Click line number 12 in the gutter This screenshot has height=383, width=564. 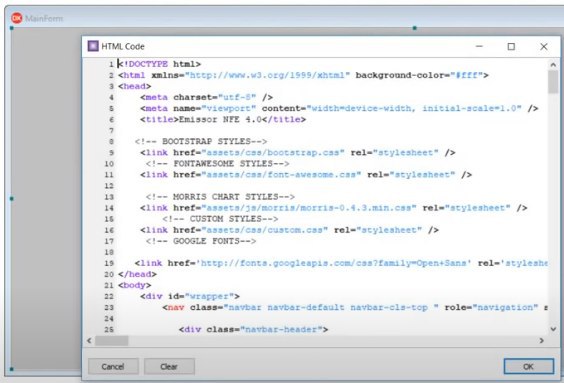click(x=109, y=186)
